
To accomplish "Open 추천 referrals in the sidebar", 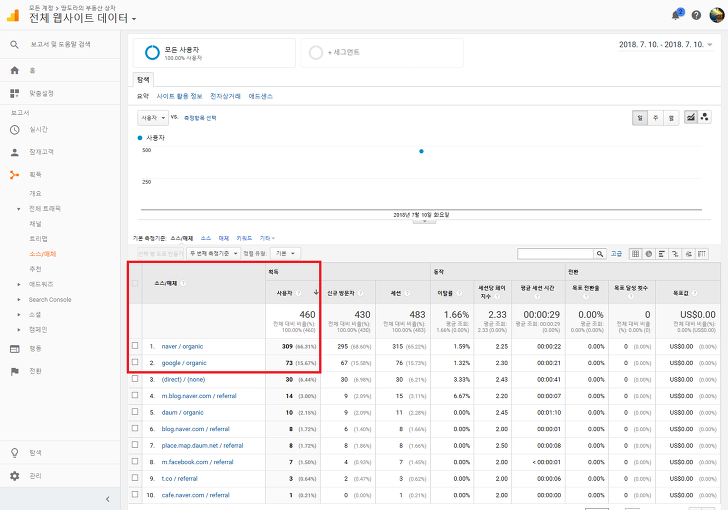I will pyautogui.click(x=35, y=269).
